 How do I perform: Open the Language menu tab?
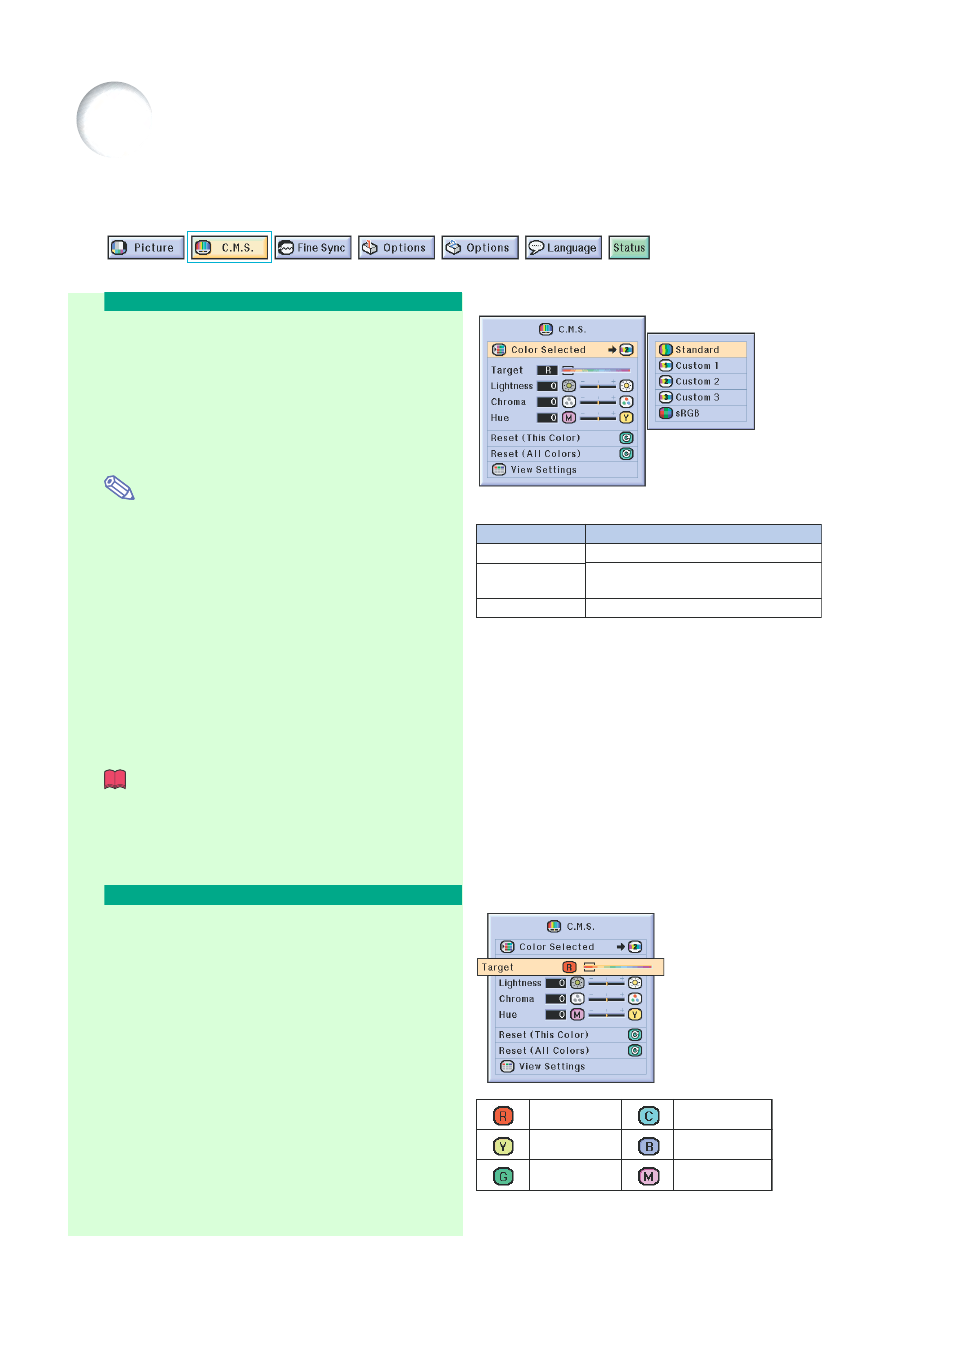564,248
